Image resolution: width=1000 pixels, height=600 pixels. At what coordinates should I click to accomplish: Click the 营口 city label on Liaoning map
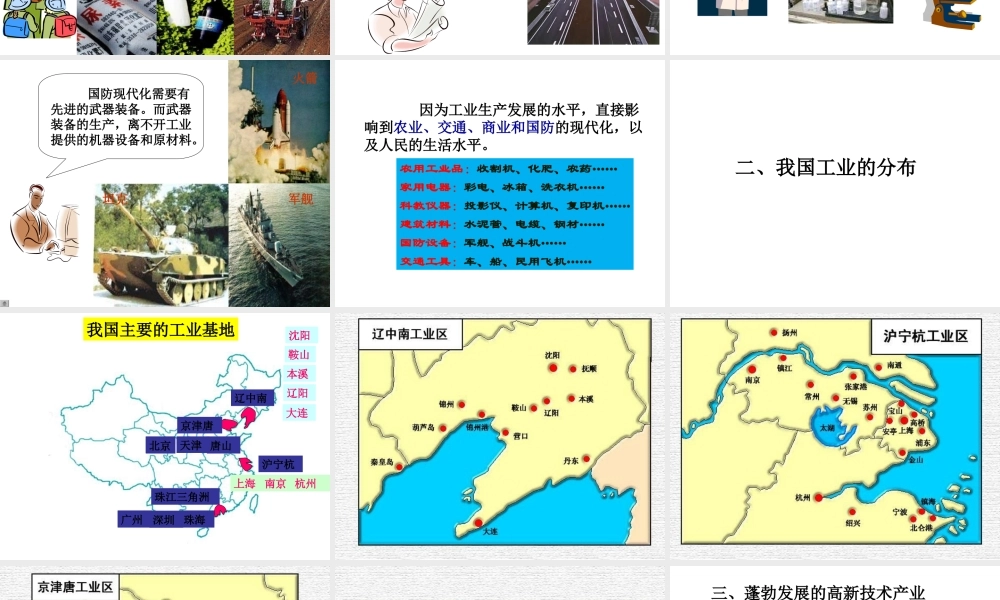[520, 436]
